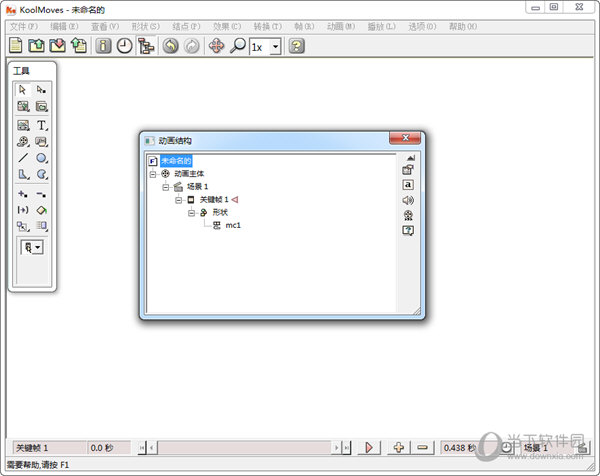The width and height of the screenshot is (600, 476).
Task: Click the film reel icon in the structure panel
Action: point(408,215)
